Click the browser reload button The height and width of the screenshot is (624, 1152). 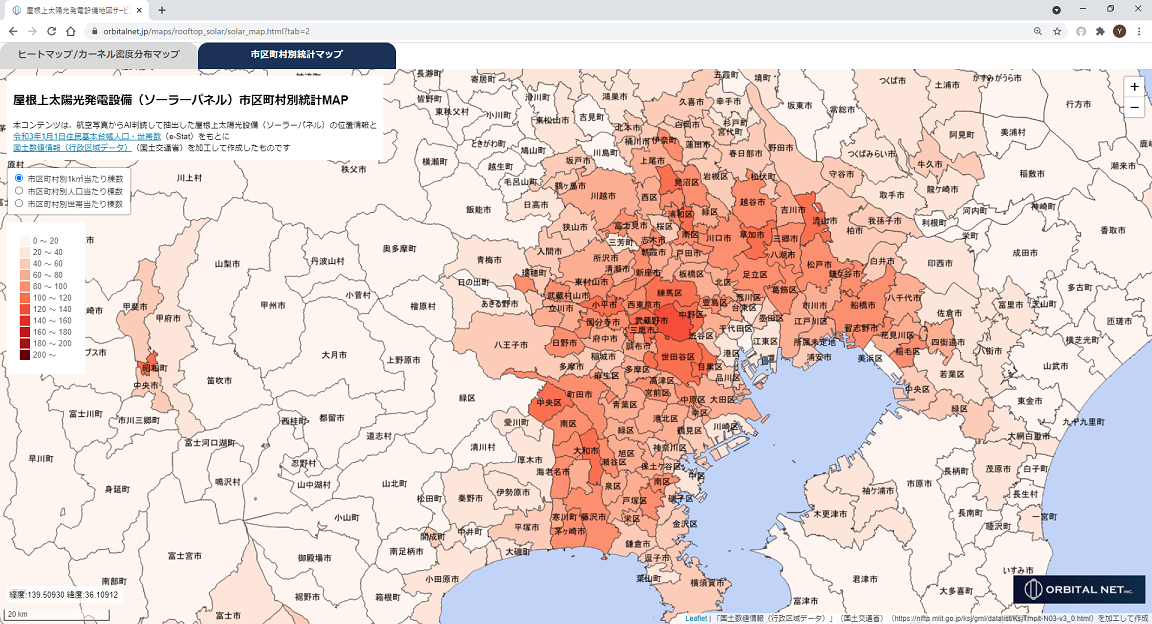(x=53, y=31)
